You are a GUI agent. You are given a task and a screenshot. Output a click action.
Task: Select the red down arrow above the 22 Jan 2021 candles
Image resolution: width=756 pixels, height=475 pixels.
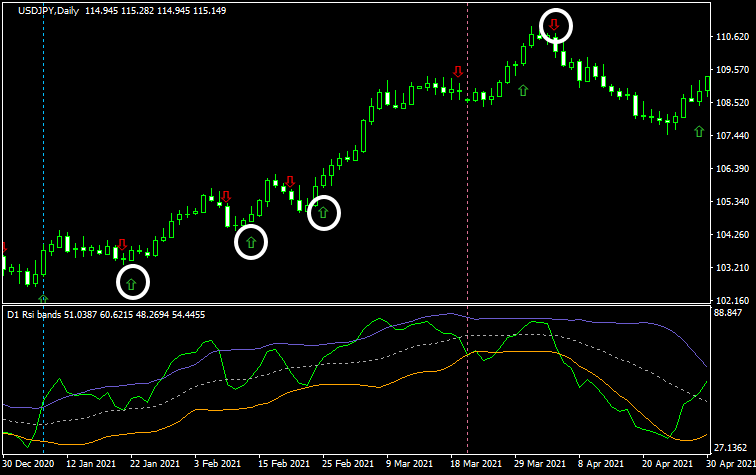(x=122, y=244)
